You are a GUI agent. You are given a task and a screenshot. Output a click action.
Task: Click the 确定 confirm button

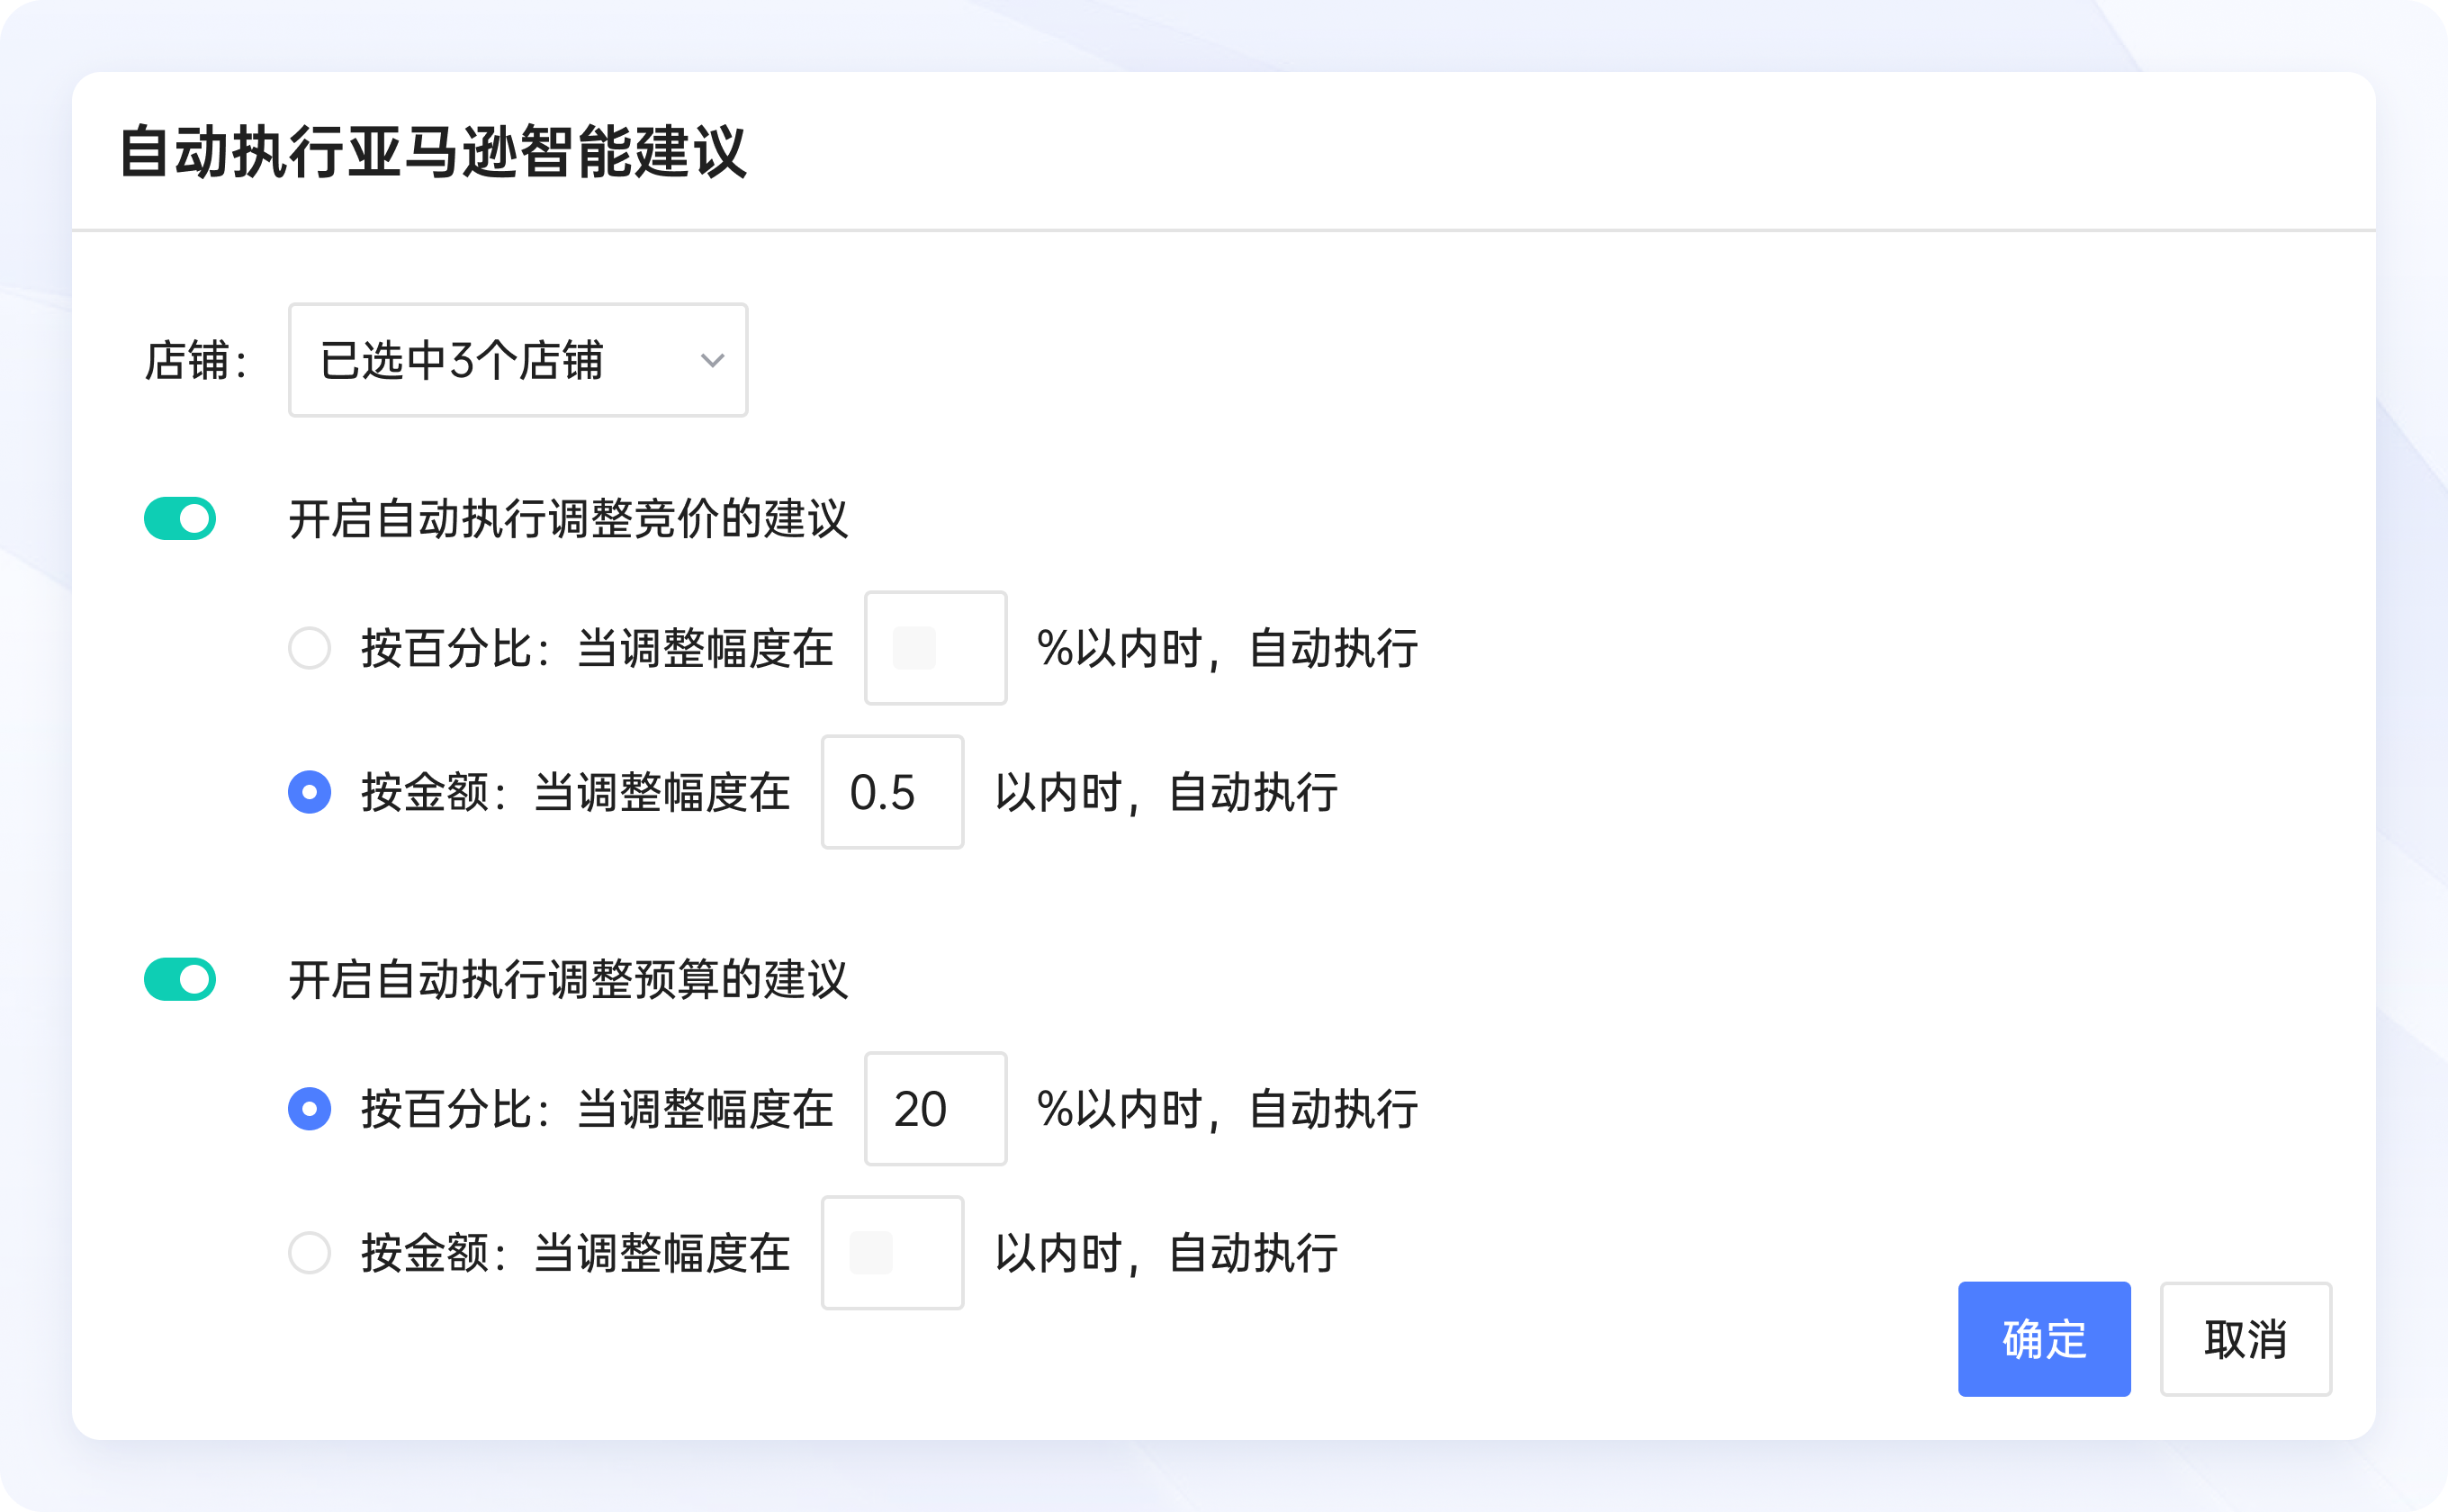click(2044, 1340)
